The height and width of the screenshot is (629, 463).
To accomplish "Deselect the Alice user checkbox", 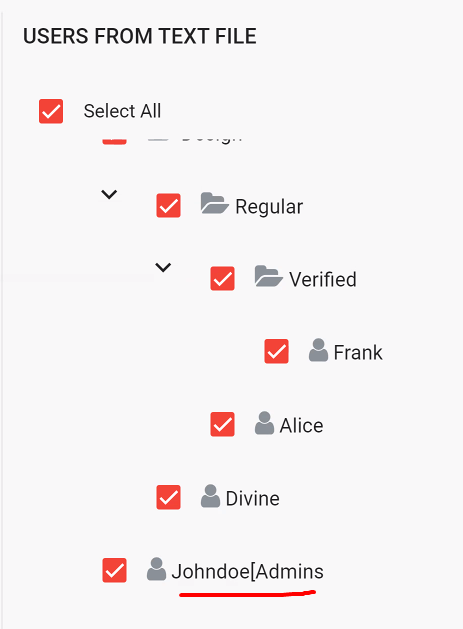I will tap(222, 424).
